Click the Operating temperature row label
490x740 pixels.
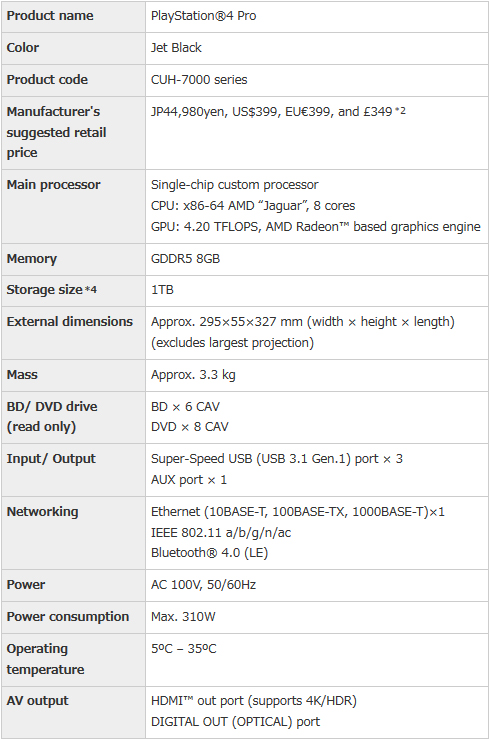(45, 659)
